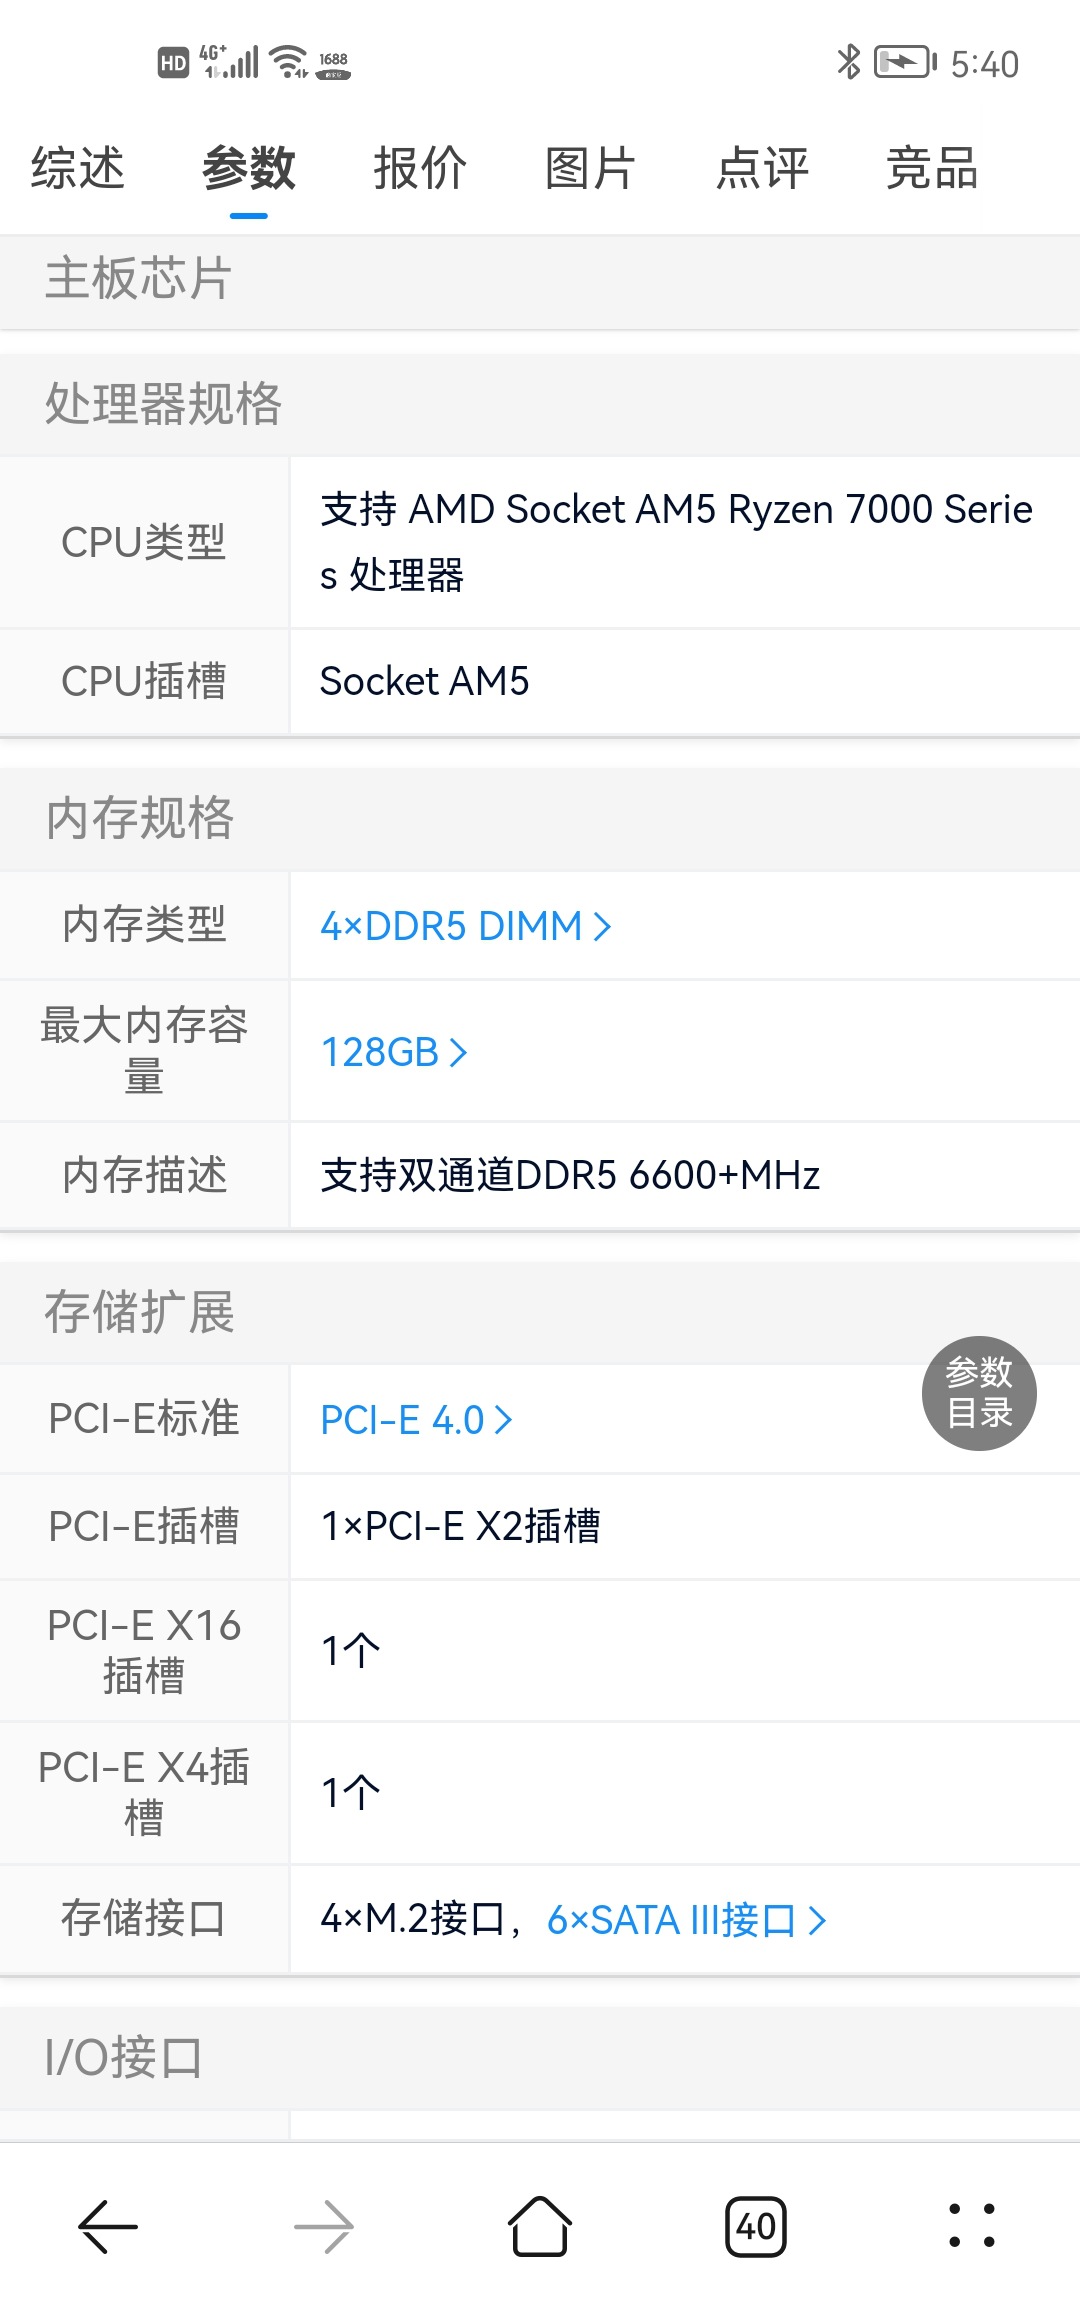Tap the Bluetooth status icon
Screen dimensions: 1080x2310
(848, 62)
